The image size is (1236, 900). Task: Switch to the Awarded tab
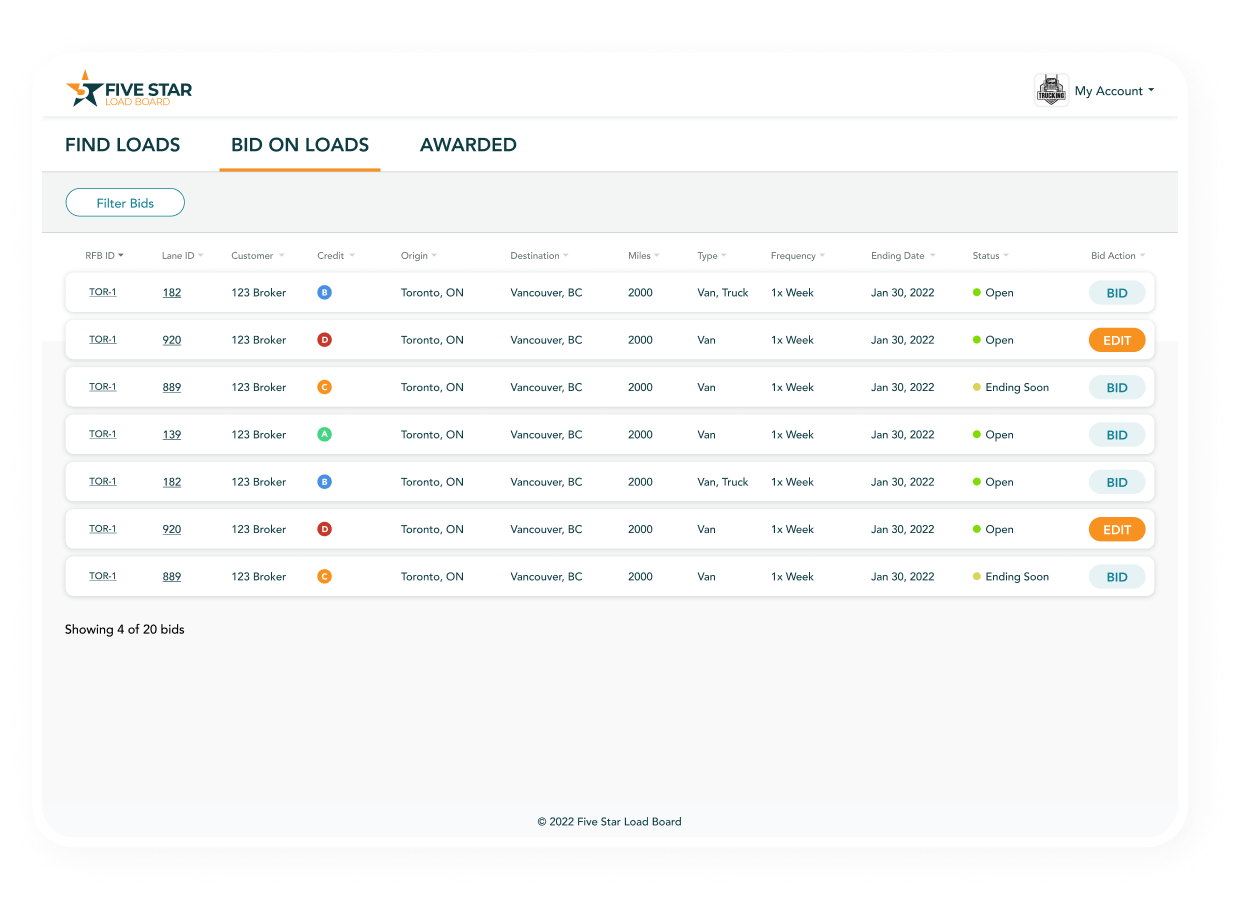[x=468, y=145]
